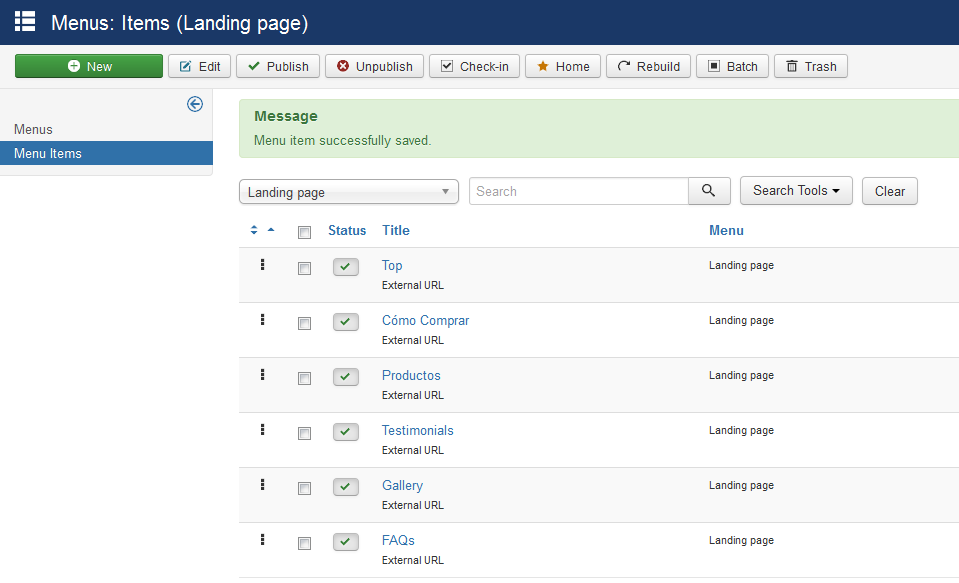959x583 pixels.
Task: Expand the Search Tools dropdown
Action: 796,190
